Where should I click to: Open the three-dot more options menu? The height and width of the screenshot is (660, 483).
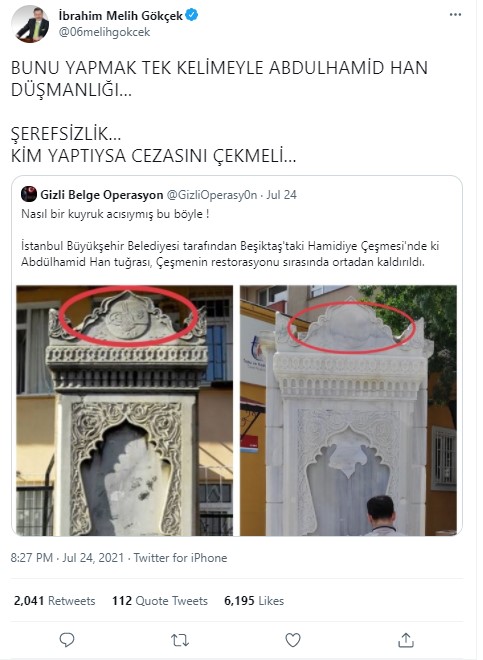pos(455,15)
